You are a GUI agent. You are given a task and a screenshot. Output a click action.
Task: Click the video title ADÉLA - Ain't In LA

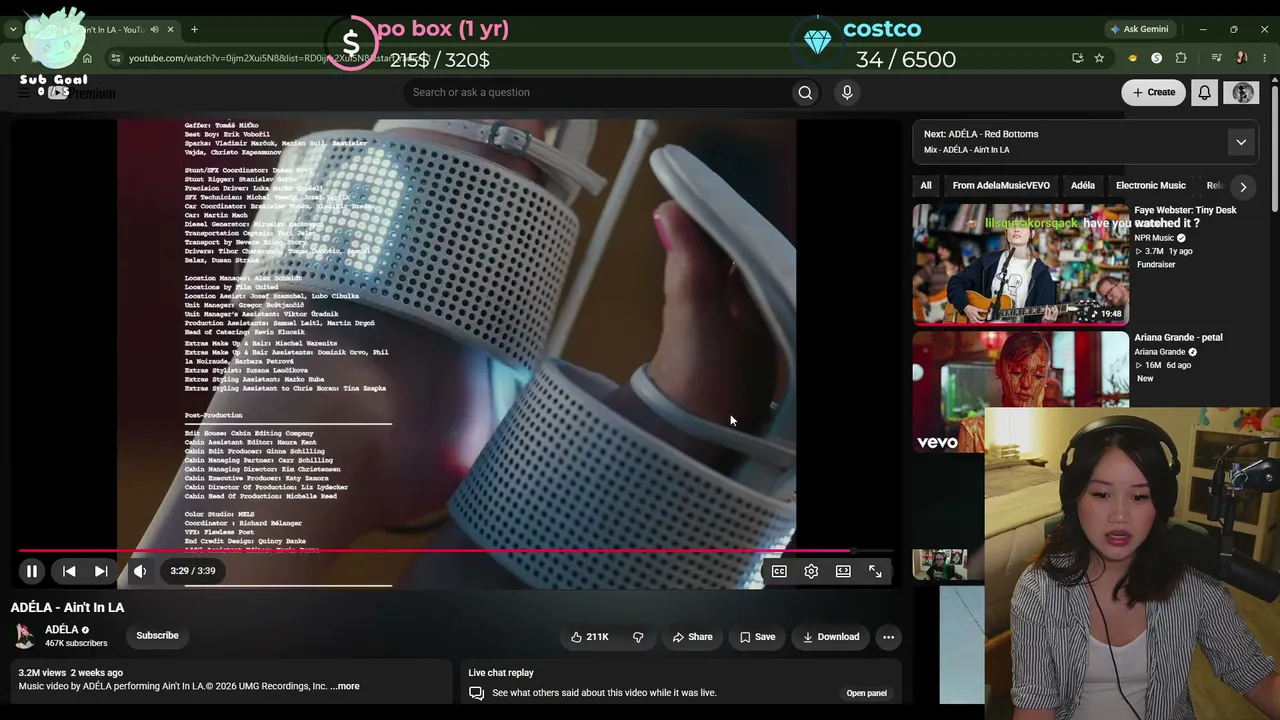click(68, 607)
